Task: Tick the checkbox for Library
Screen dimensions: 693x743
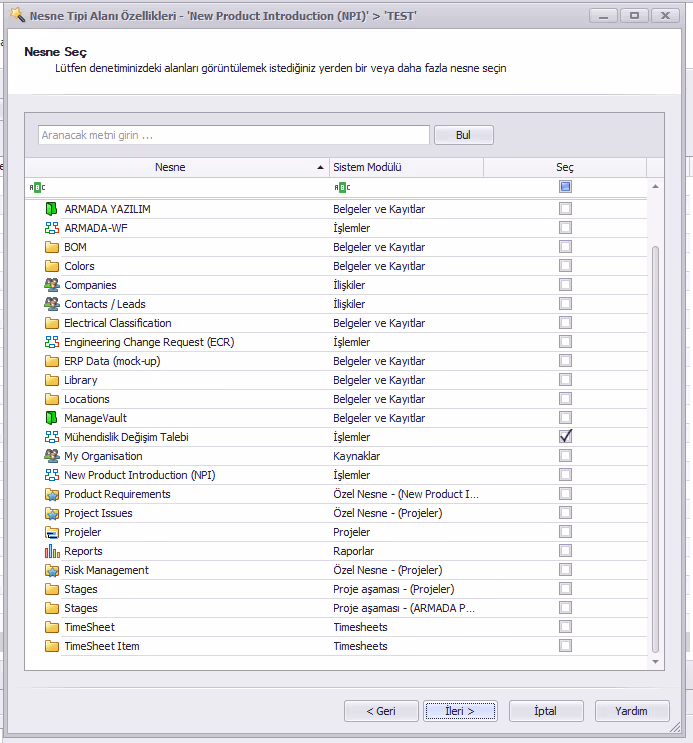Action: pos(565,380)
